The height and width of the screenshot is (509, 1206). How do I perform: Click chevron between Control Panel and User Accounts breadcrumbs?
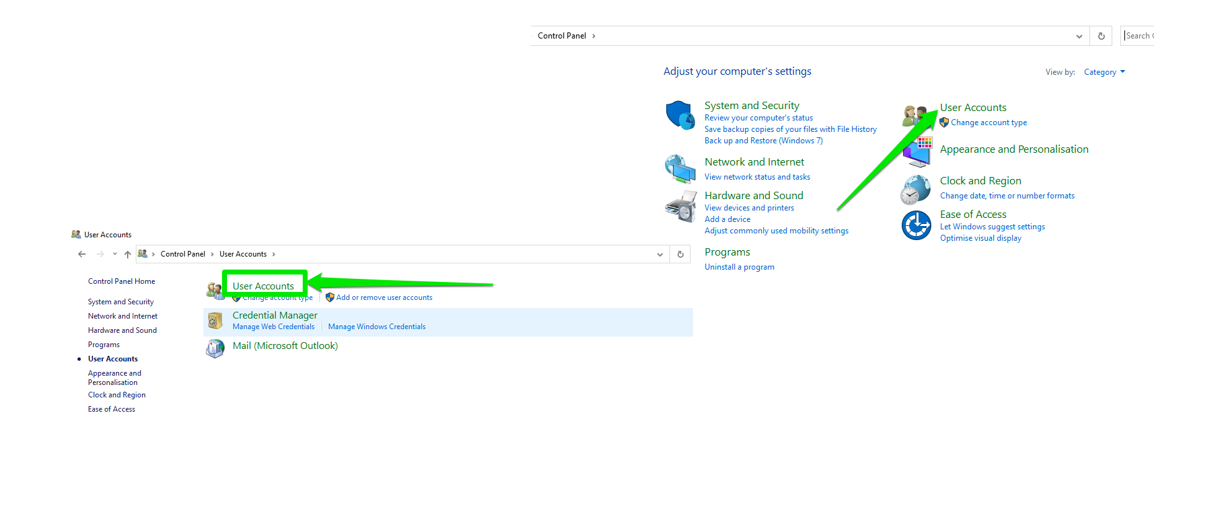click(212, 254)
